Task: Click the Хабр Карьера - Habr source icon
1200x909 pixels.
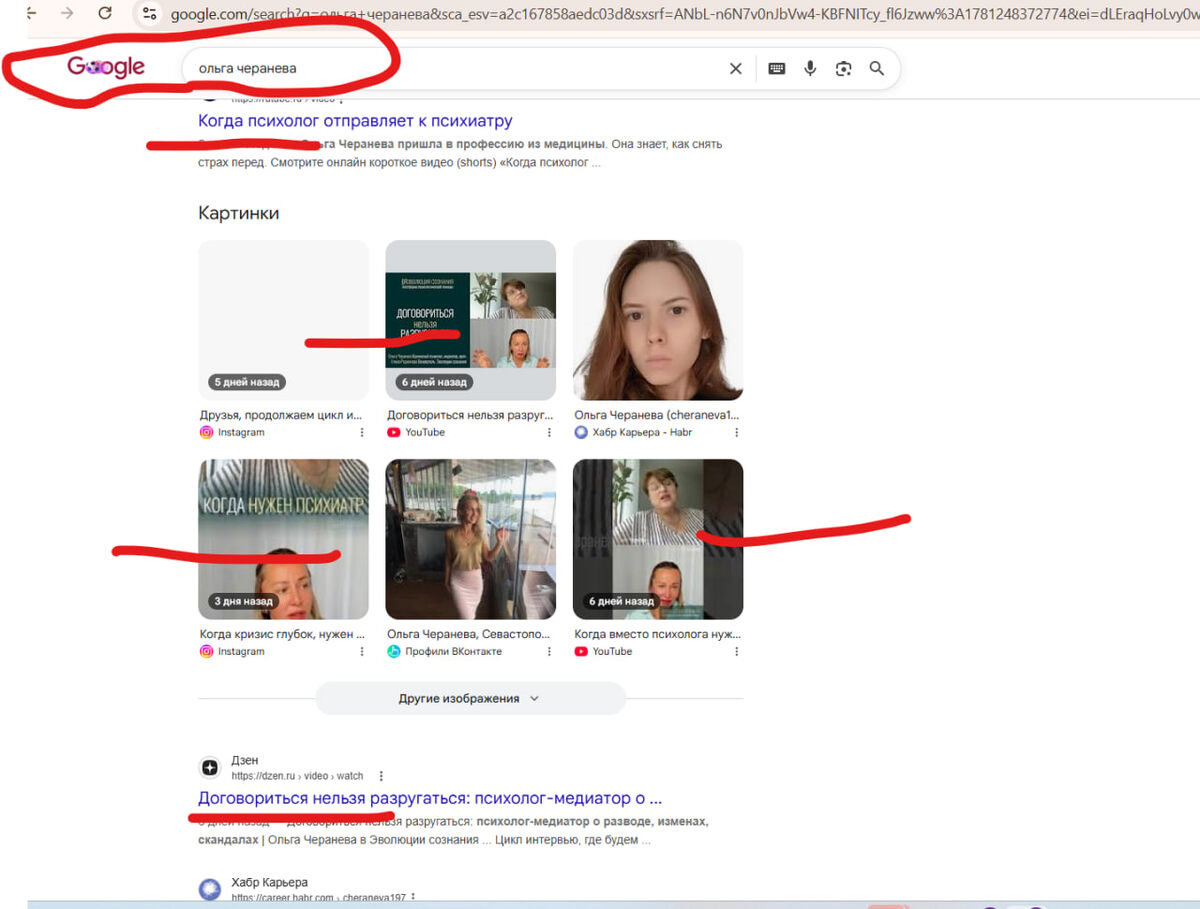Action: pyautogui.click(x=581, y=432)
